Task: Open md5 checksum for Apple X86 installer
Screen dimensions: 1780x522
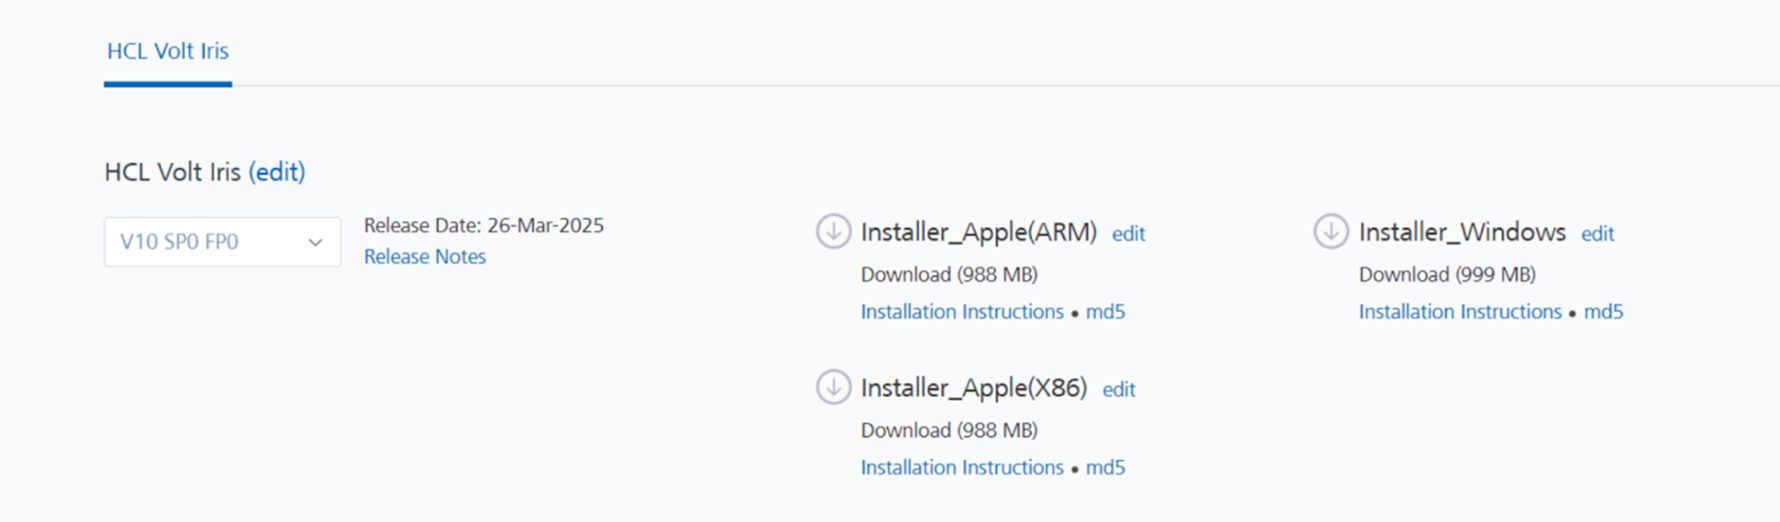Action: 1105,468
